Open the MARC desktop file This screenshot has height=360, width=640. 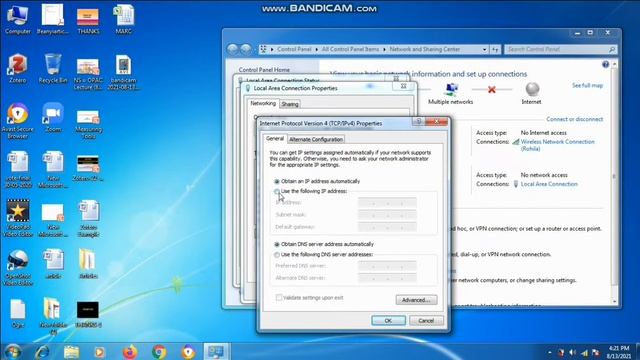(124, 19)
